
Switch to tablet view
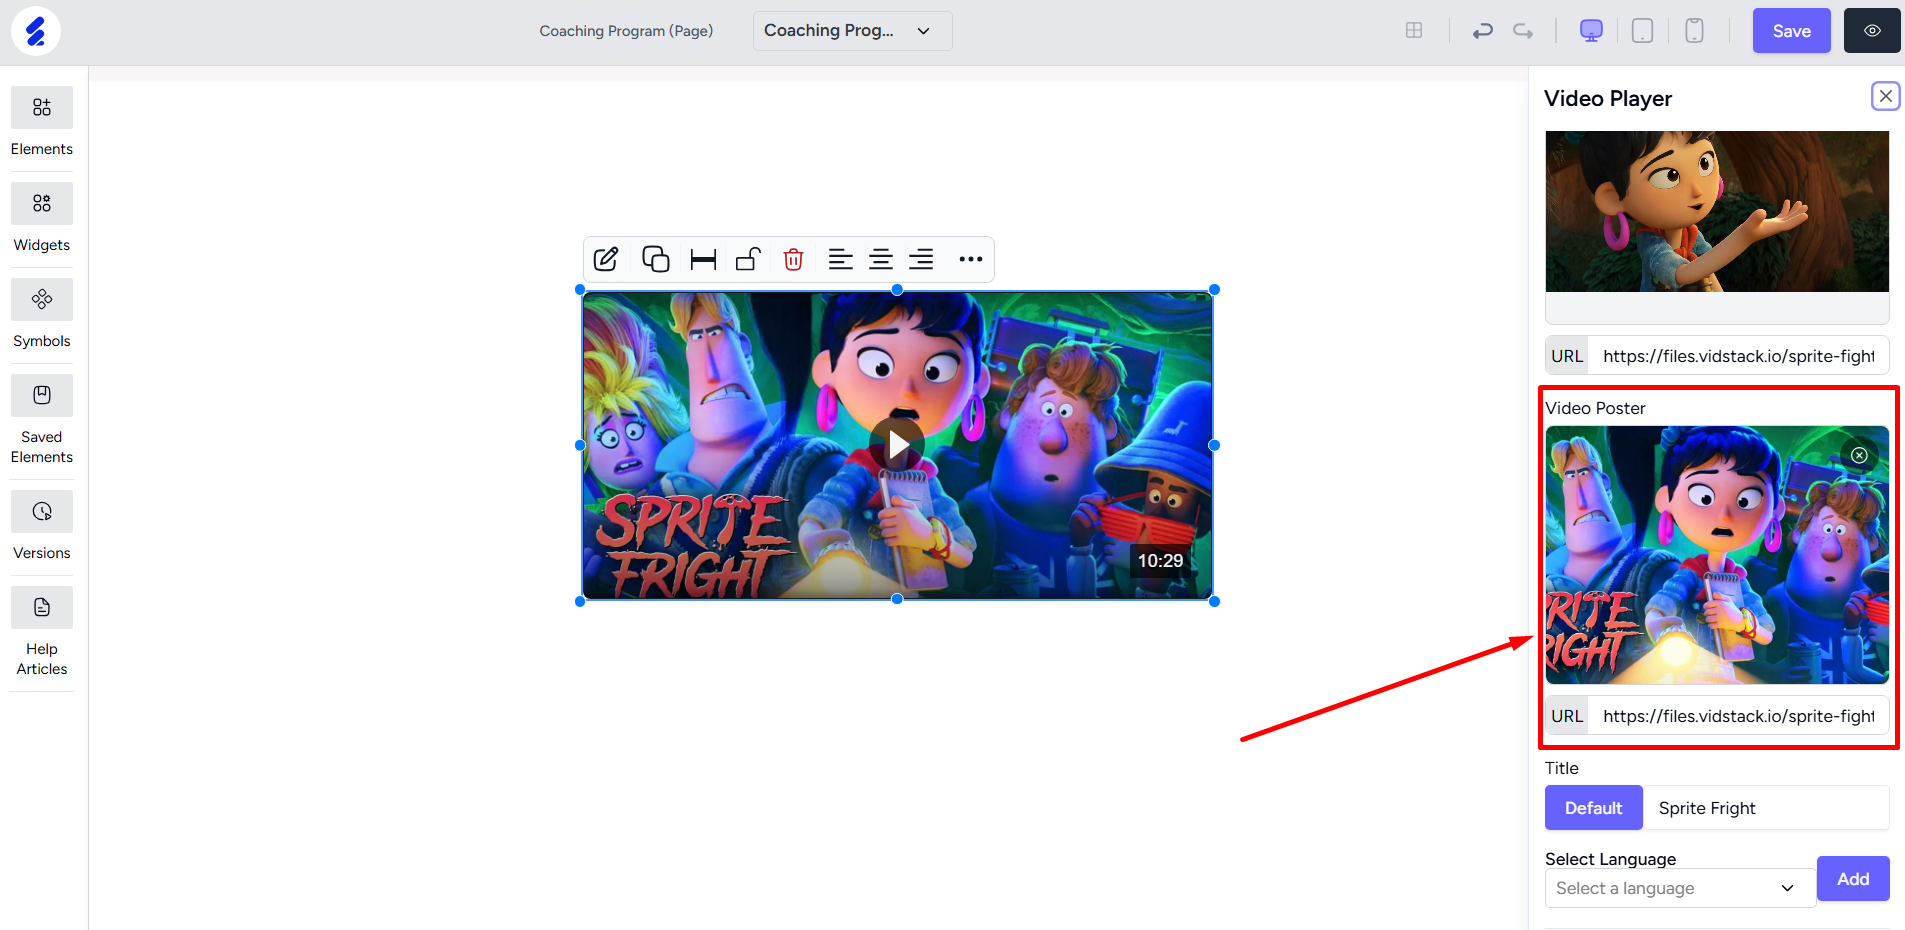coord(1642,31)
